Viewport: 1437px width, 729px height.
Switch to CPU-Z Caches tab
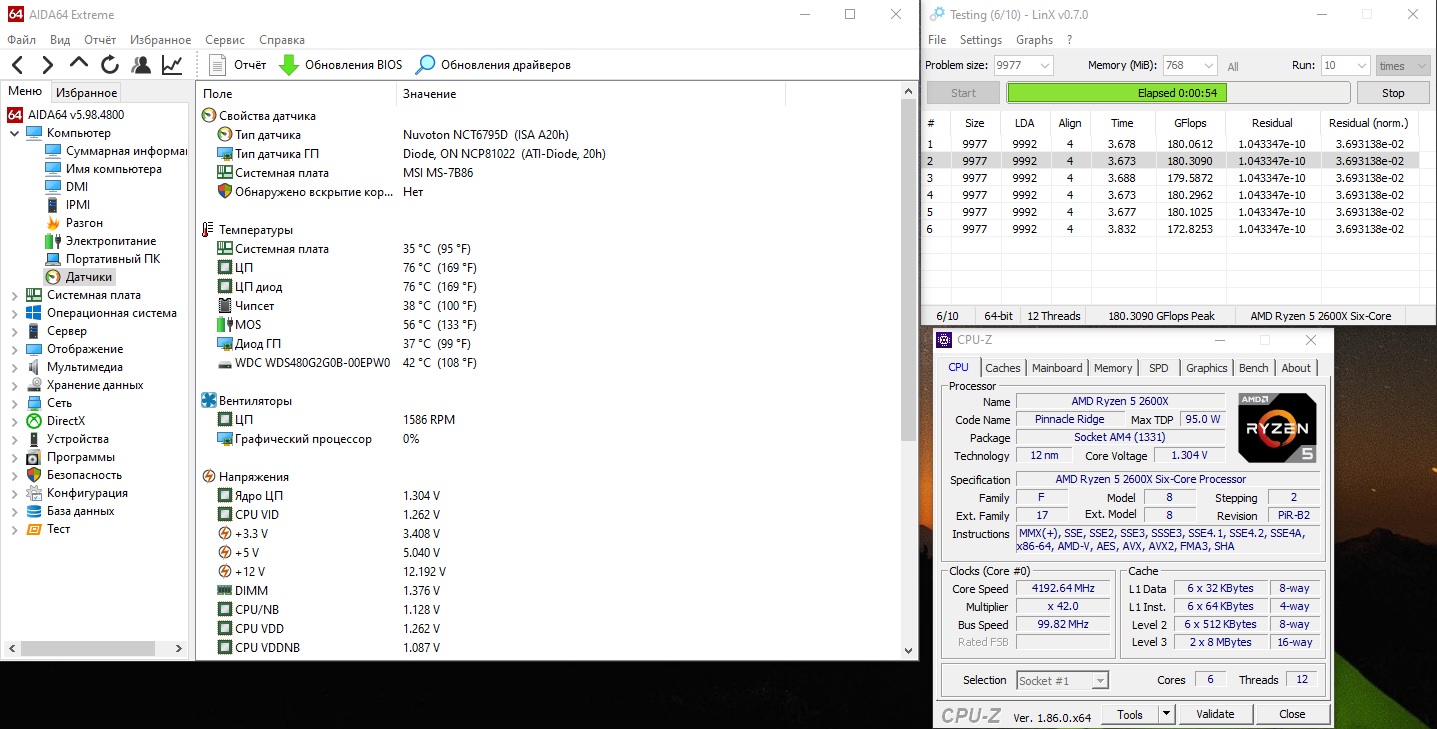click(x=1003, y=368)
